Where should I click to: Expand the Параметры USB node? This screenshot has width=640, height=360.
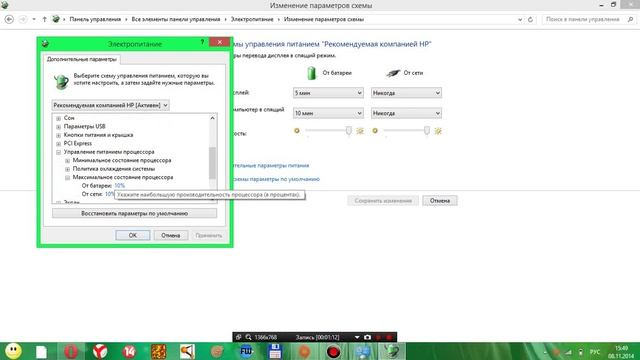point(58,127)
